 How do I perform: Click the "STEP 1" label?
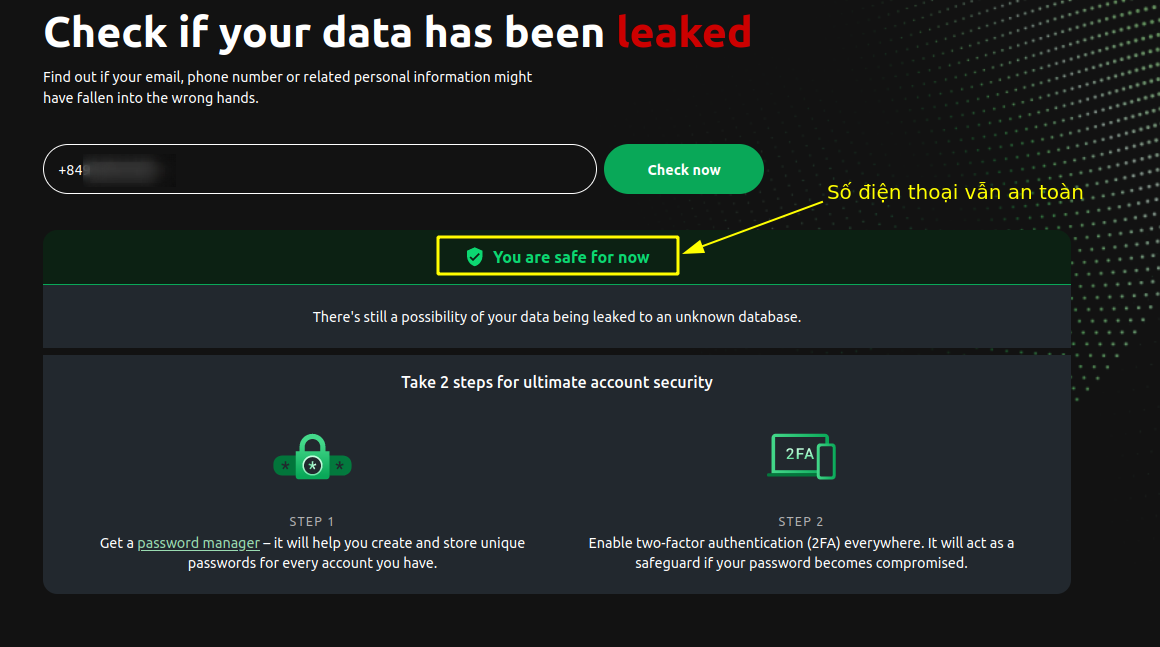point(312,521)
